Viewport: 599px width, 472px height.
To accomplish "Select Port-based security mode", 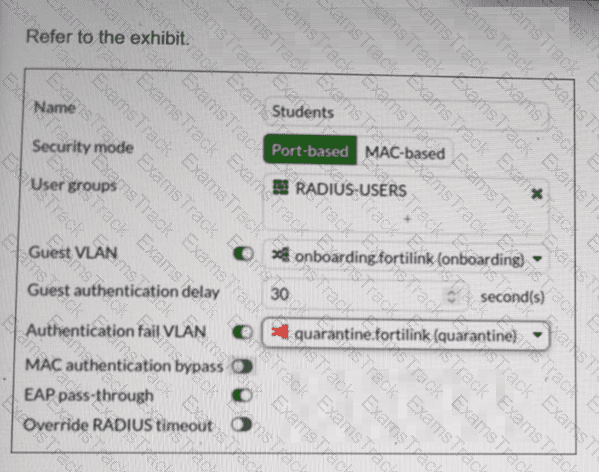I will tap(310, 150).
